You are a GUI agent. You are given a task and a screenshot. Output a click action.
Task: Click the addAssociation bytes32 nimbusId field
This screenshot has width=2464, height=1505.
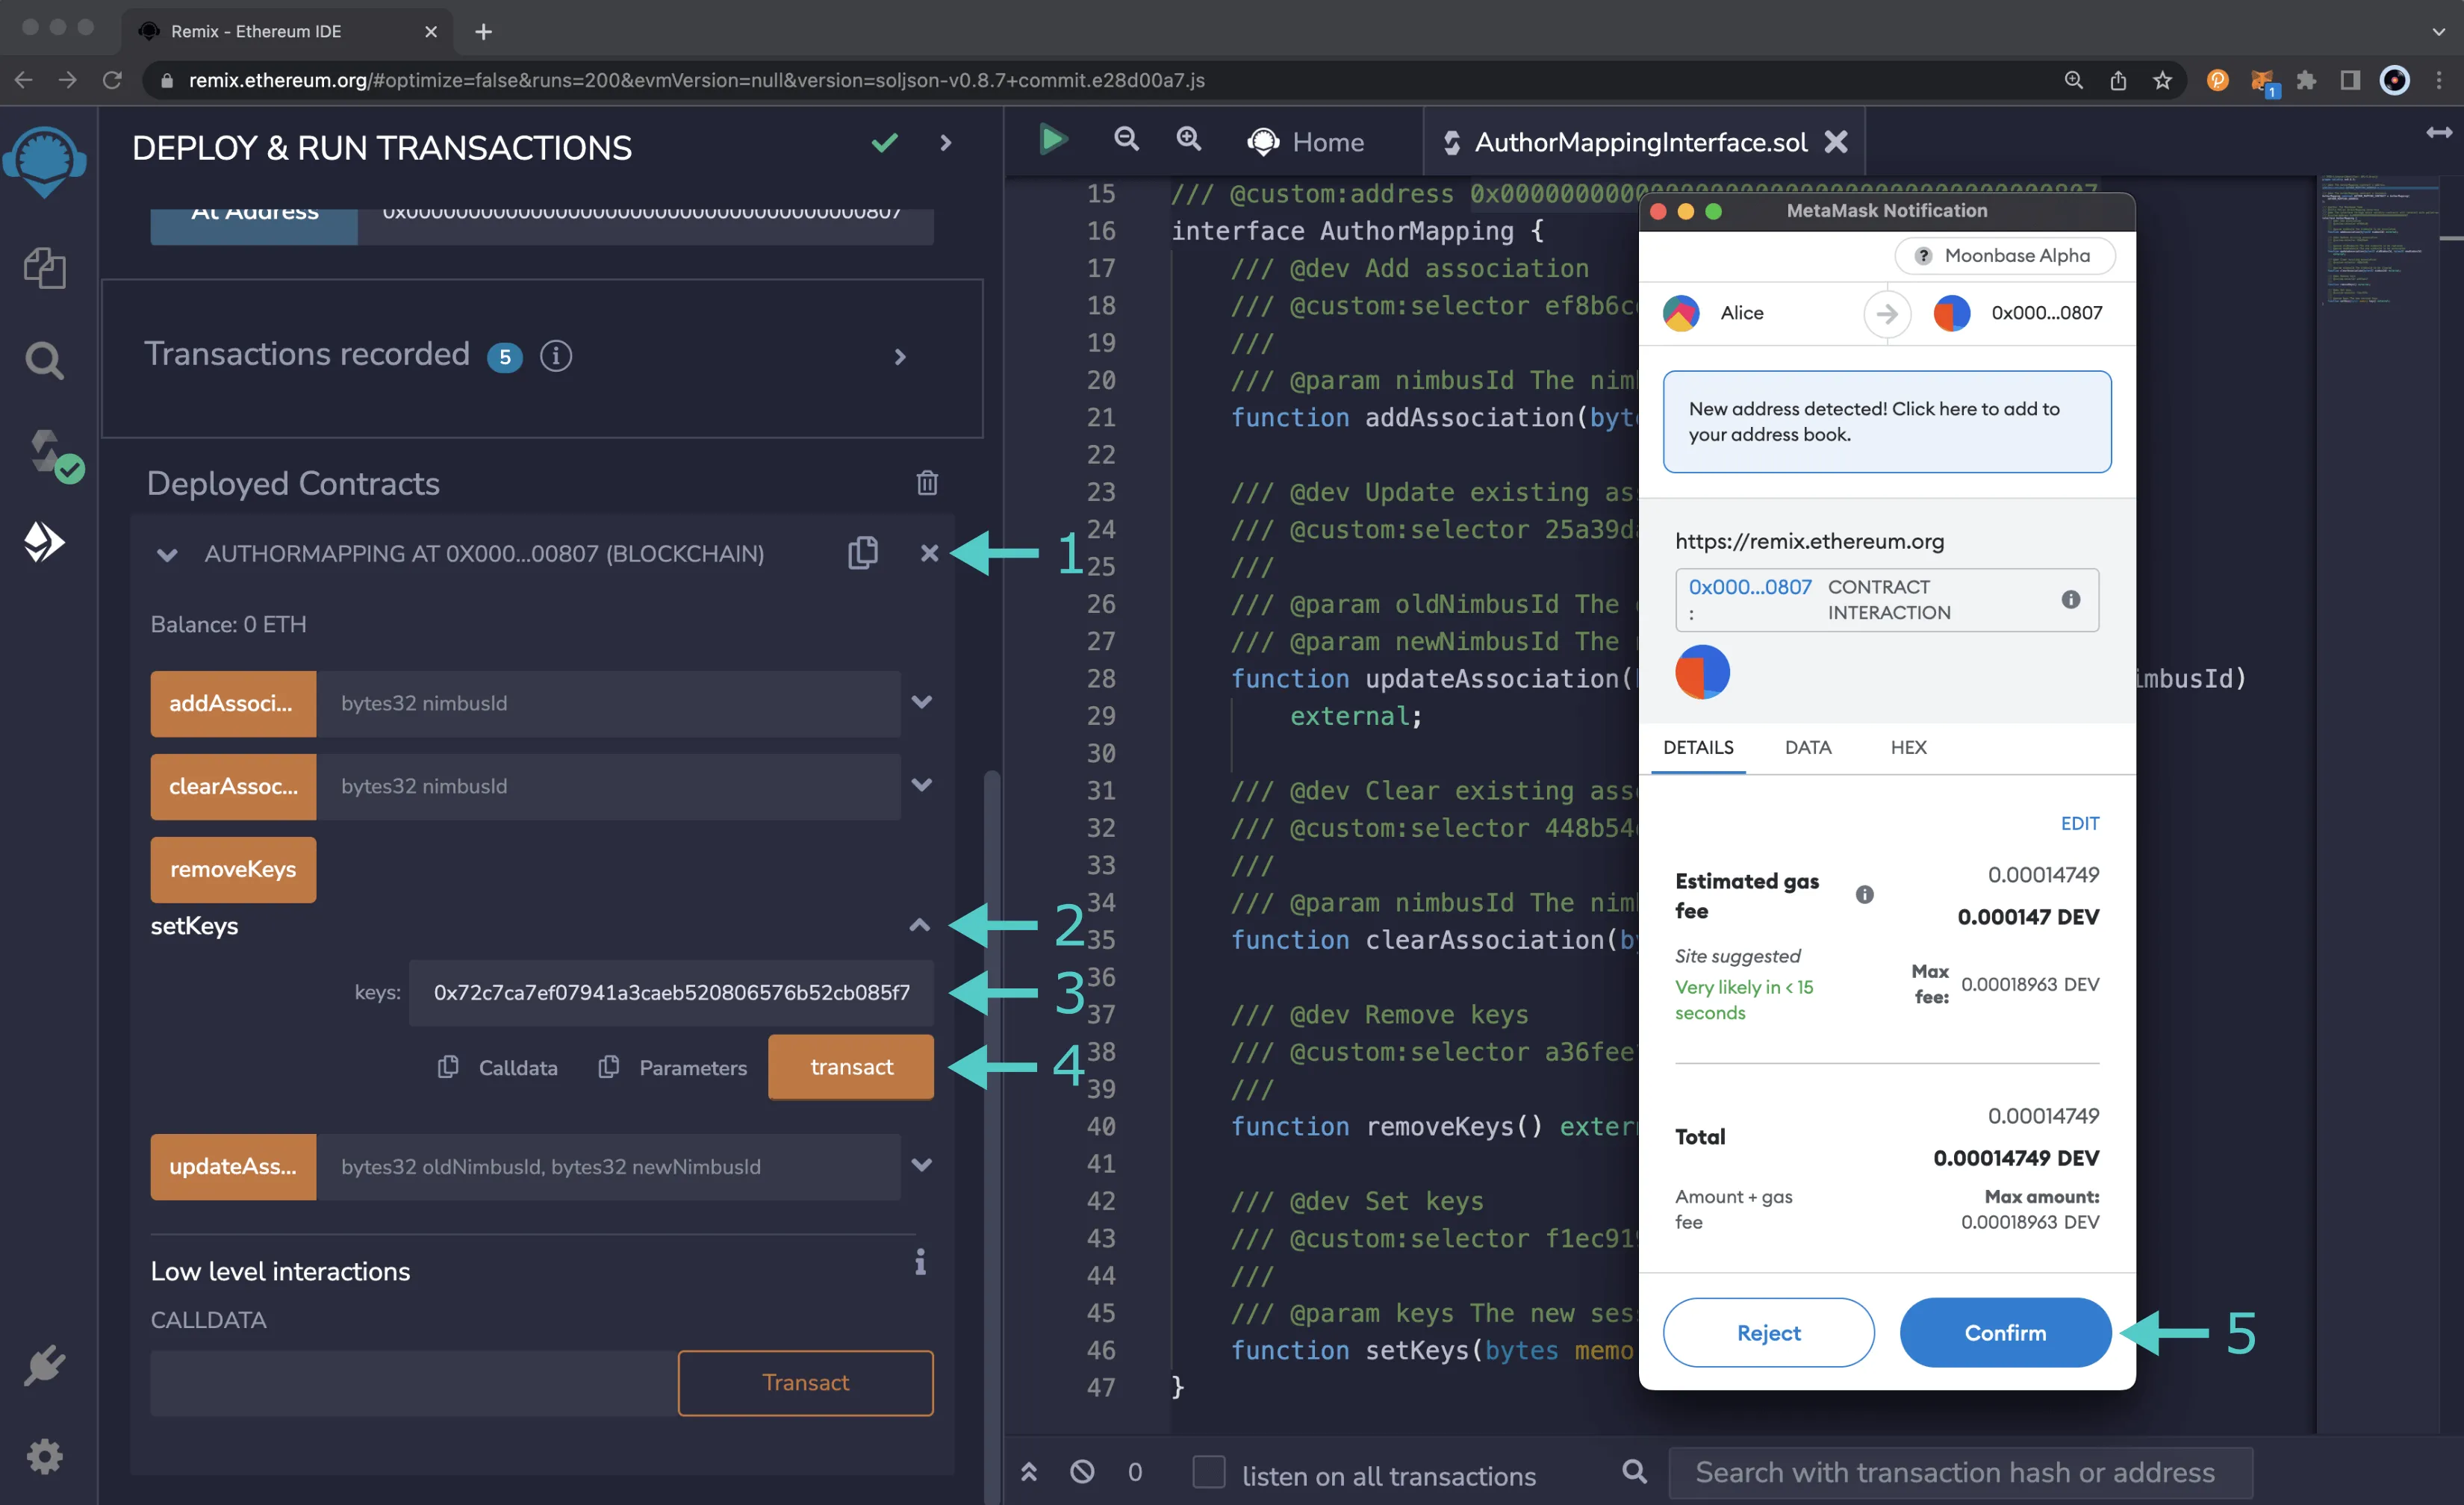coord(608,703)
